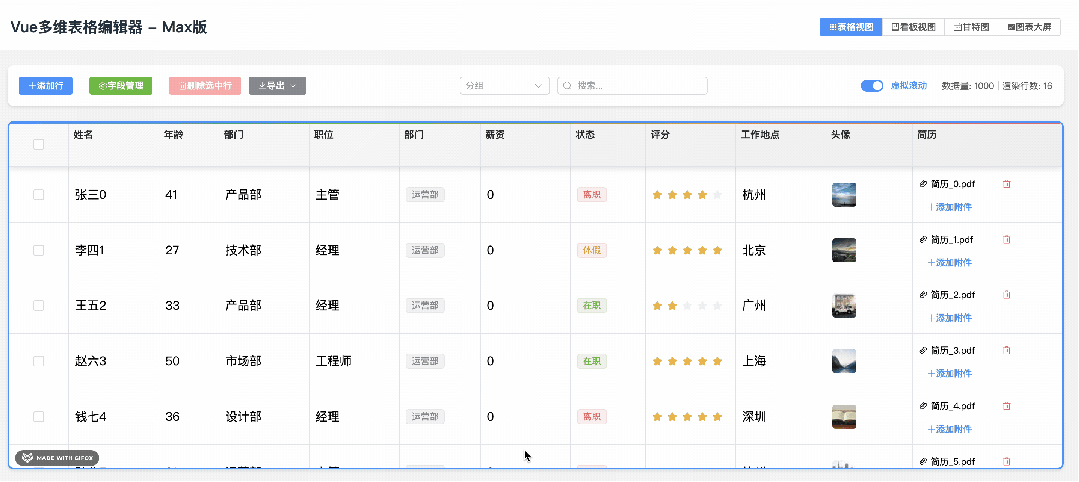Open the 分组 grouping dropdown

point(504,85)
